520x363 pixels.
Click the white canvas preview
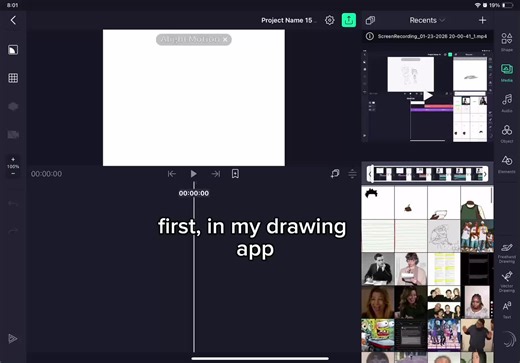194,98
